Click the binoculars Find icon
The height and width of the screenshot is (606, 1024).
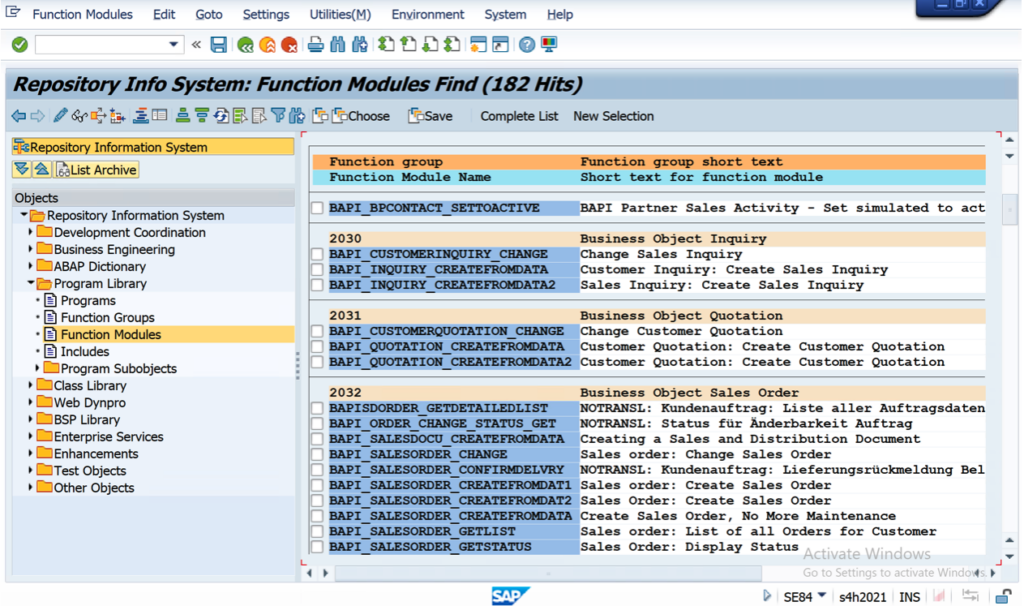338,44
